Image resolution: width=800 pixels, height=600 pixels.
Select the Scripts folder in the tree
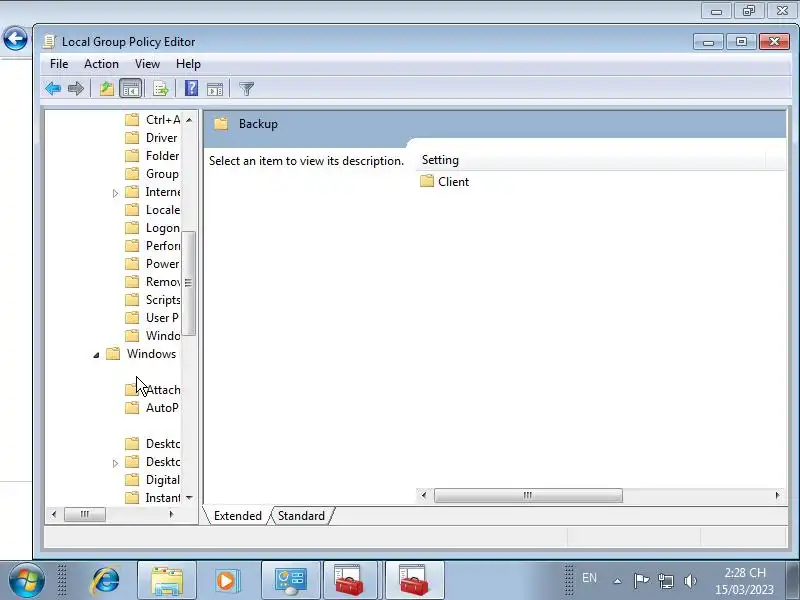pyautogui.click(x=153, y=300)
